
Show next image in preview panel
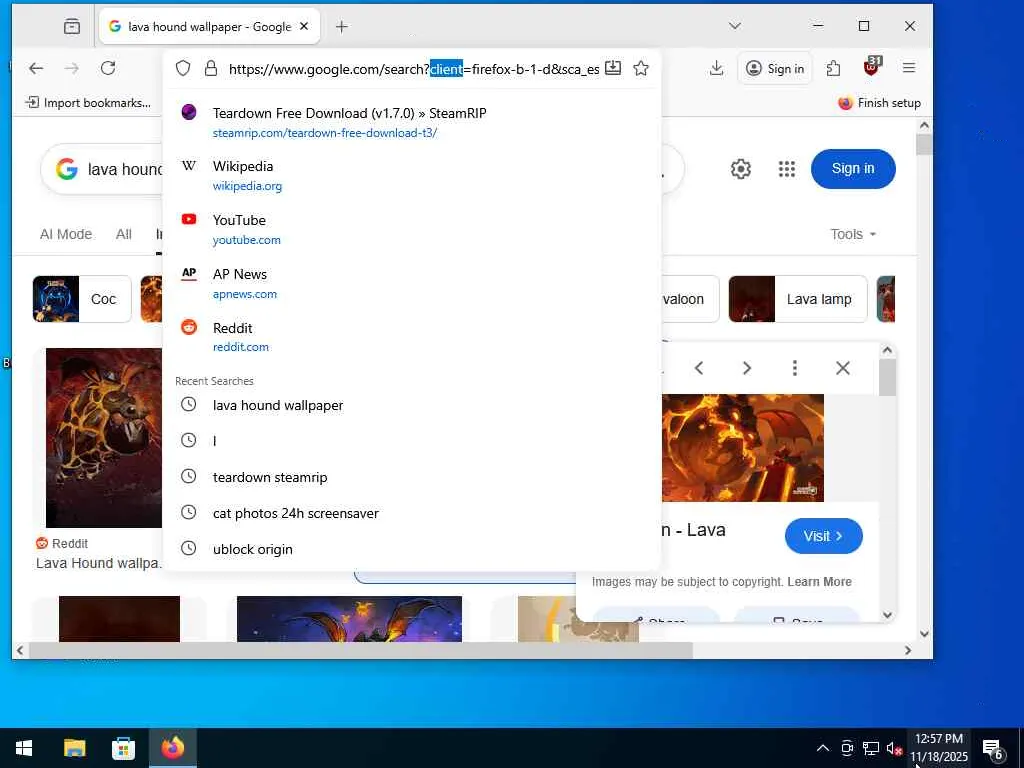746,368
